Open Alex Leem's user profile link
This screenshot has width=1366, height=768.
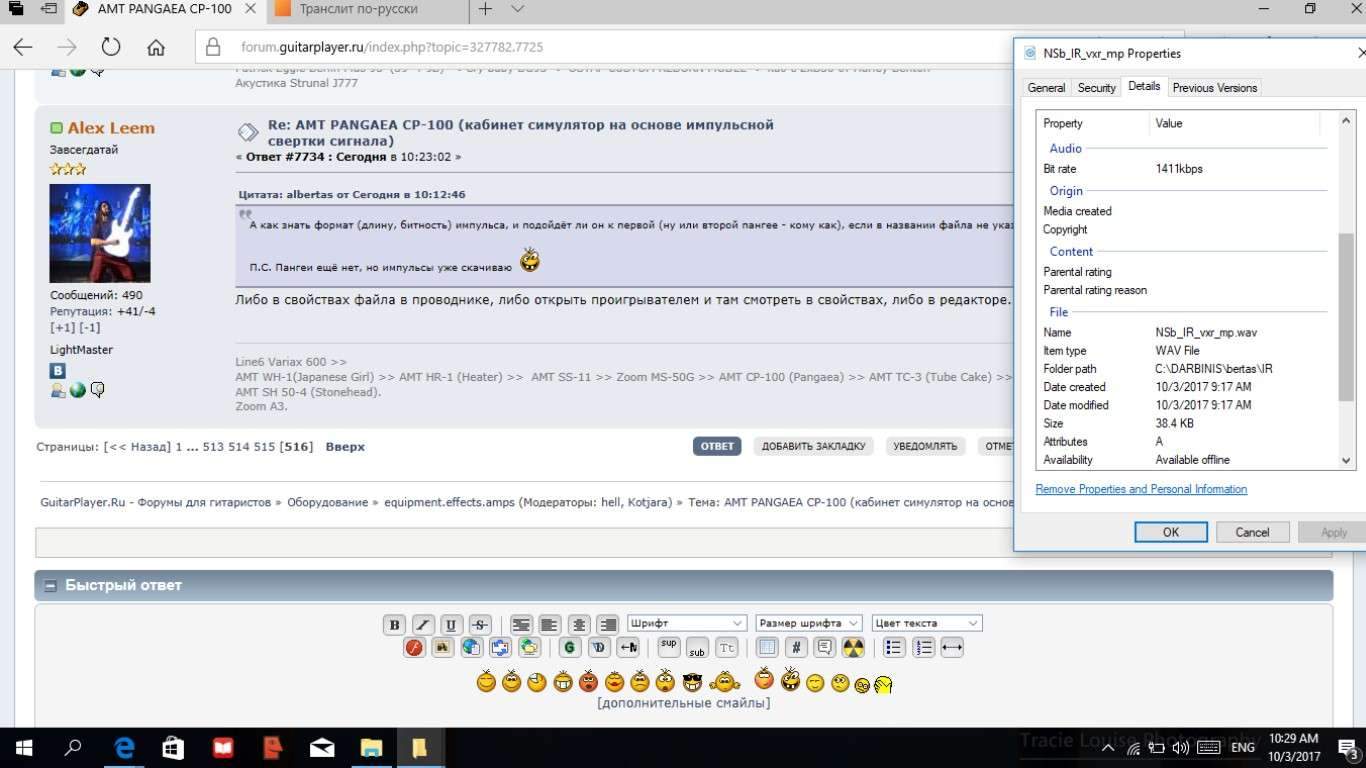[111, 128]
